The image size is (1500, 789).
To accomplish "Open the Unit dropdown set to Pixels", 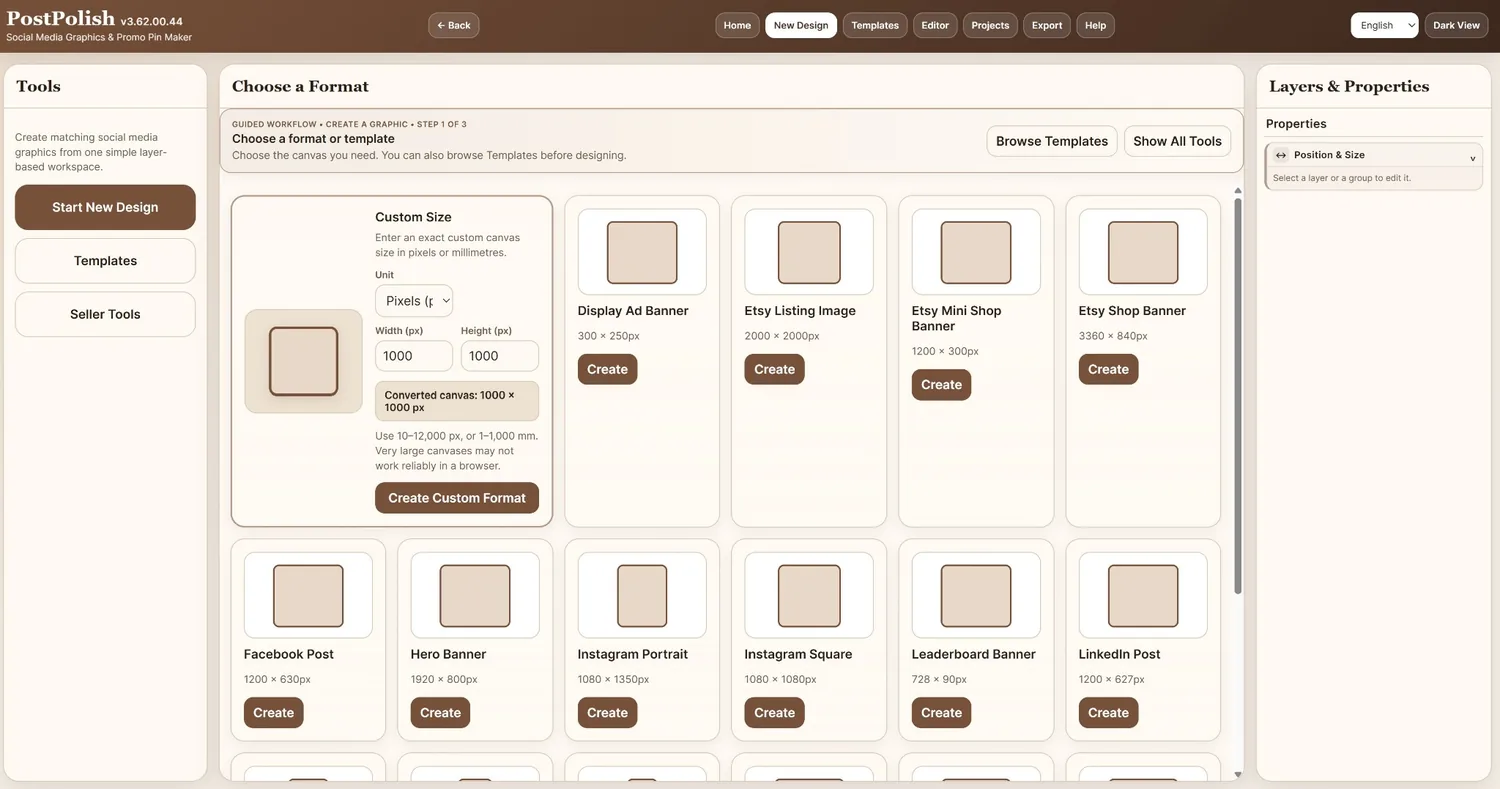I will click(414, 301).
